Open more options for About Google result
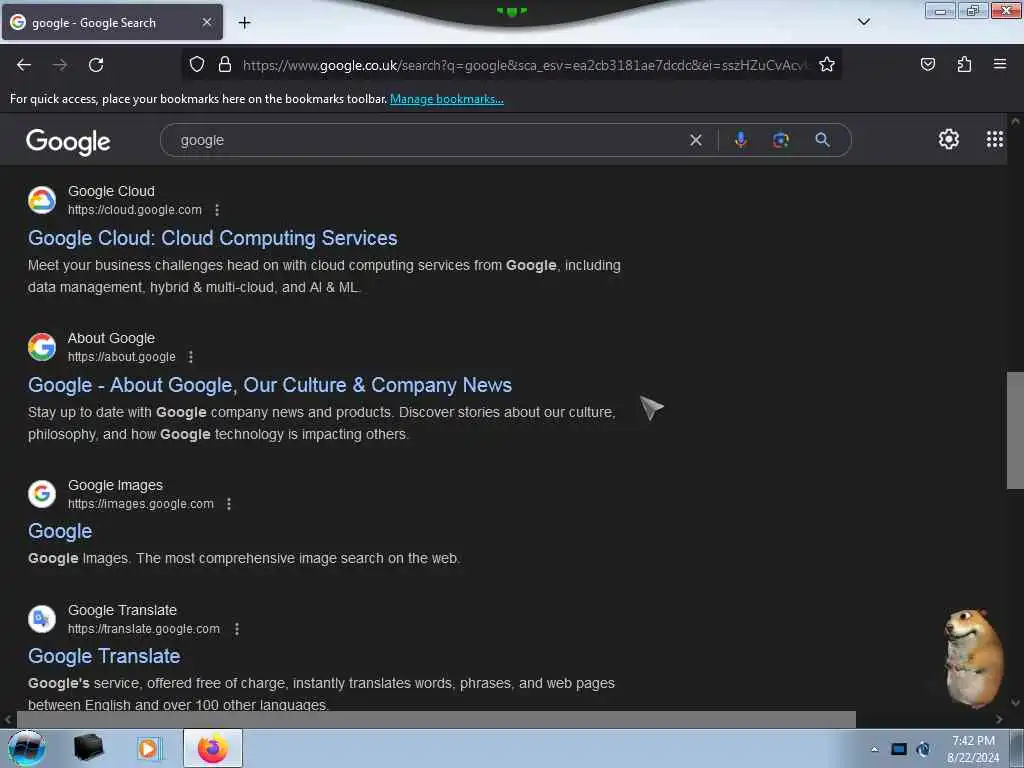 point(191,357)
